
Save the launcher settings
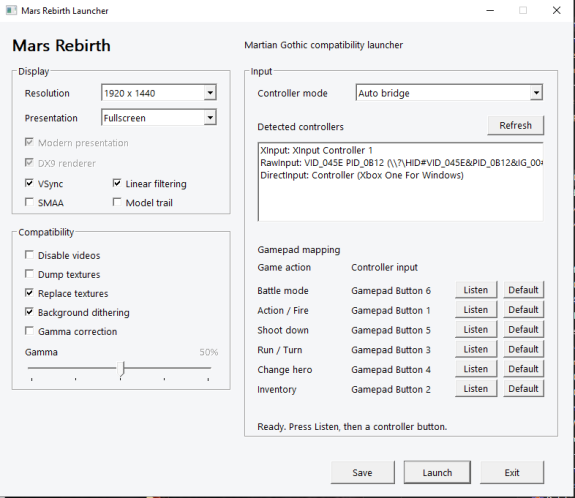coord(362,472)
